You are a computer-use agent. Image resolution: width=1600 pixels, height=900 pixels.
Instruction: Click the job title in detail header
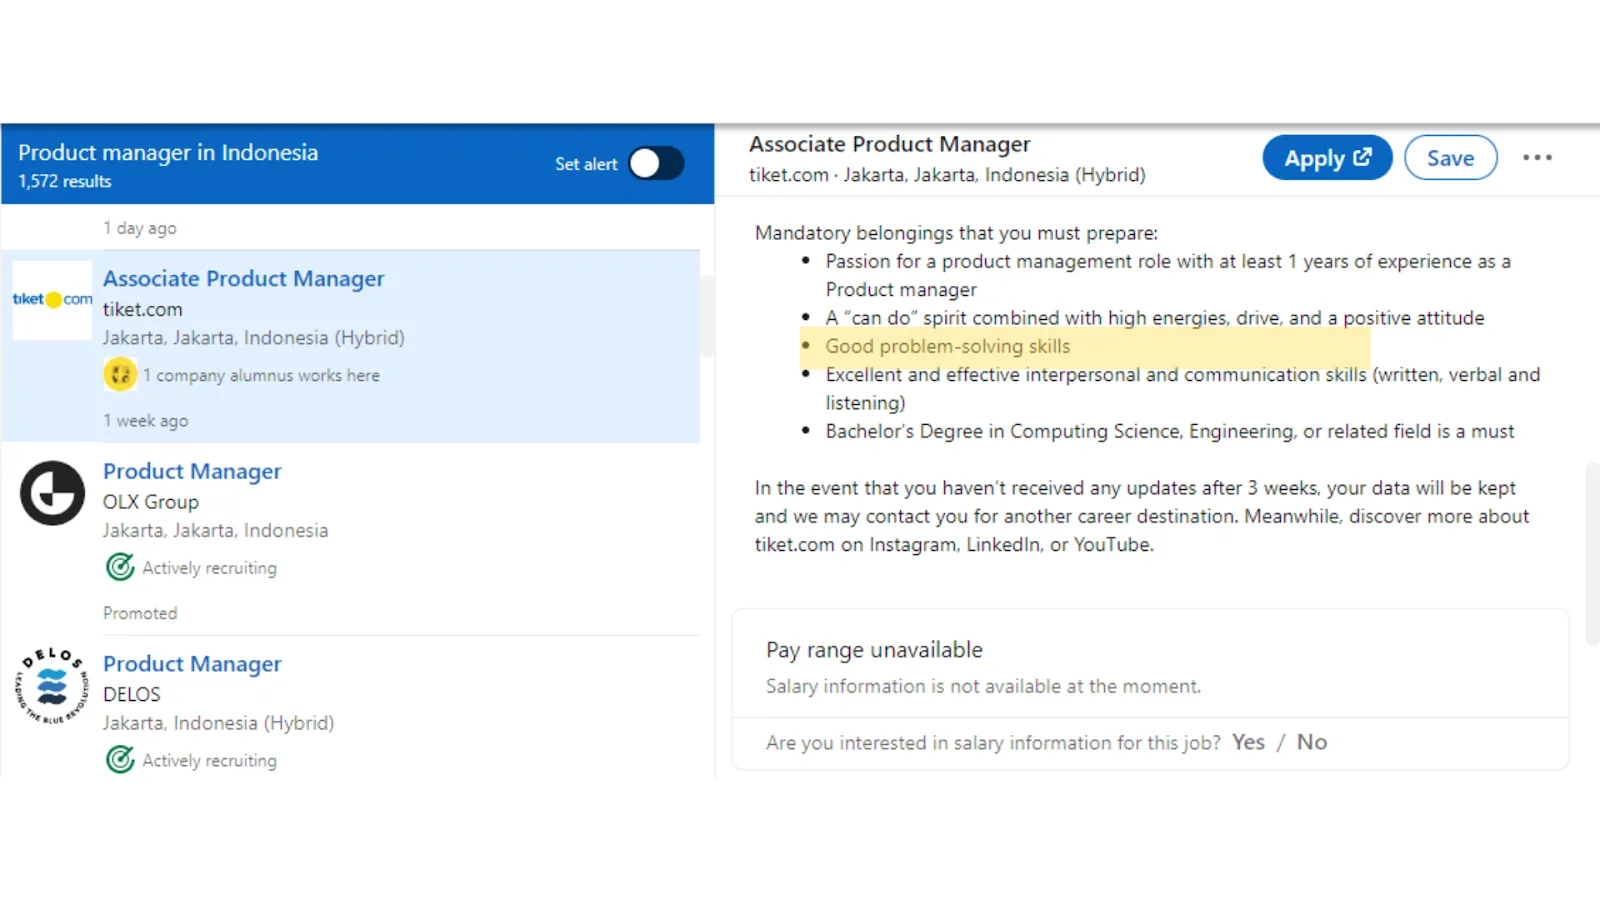(x=889, y=145)
